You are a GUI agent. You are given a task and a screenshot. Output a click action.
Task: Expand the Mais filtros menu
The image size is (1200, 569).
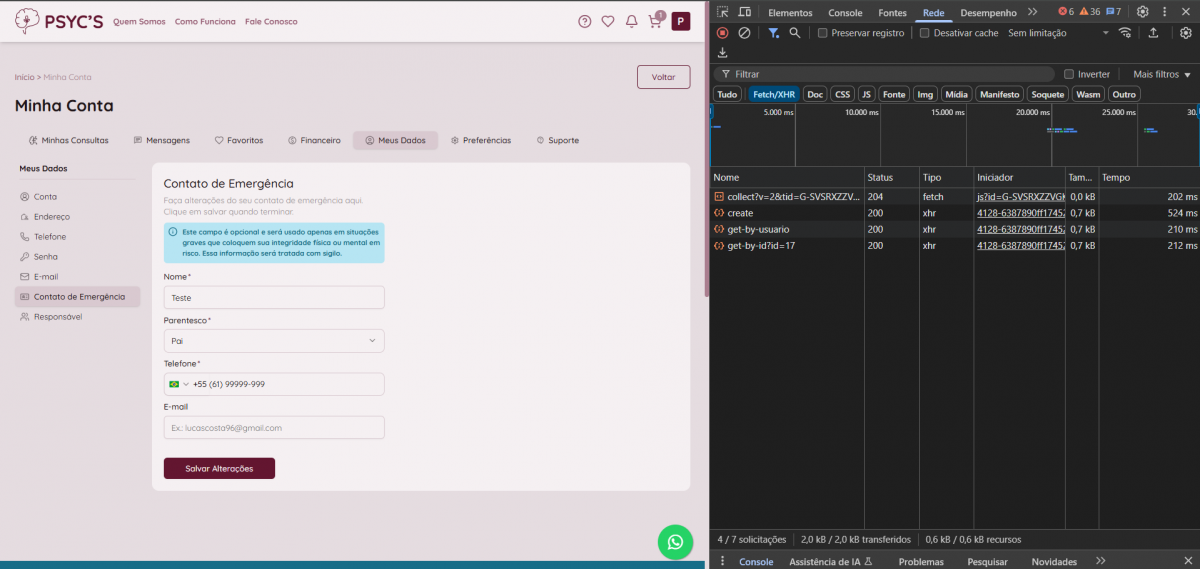(1162, 74)
